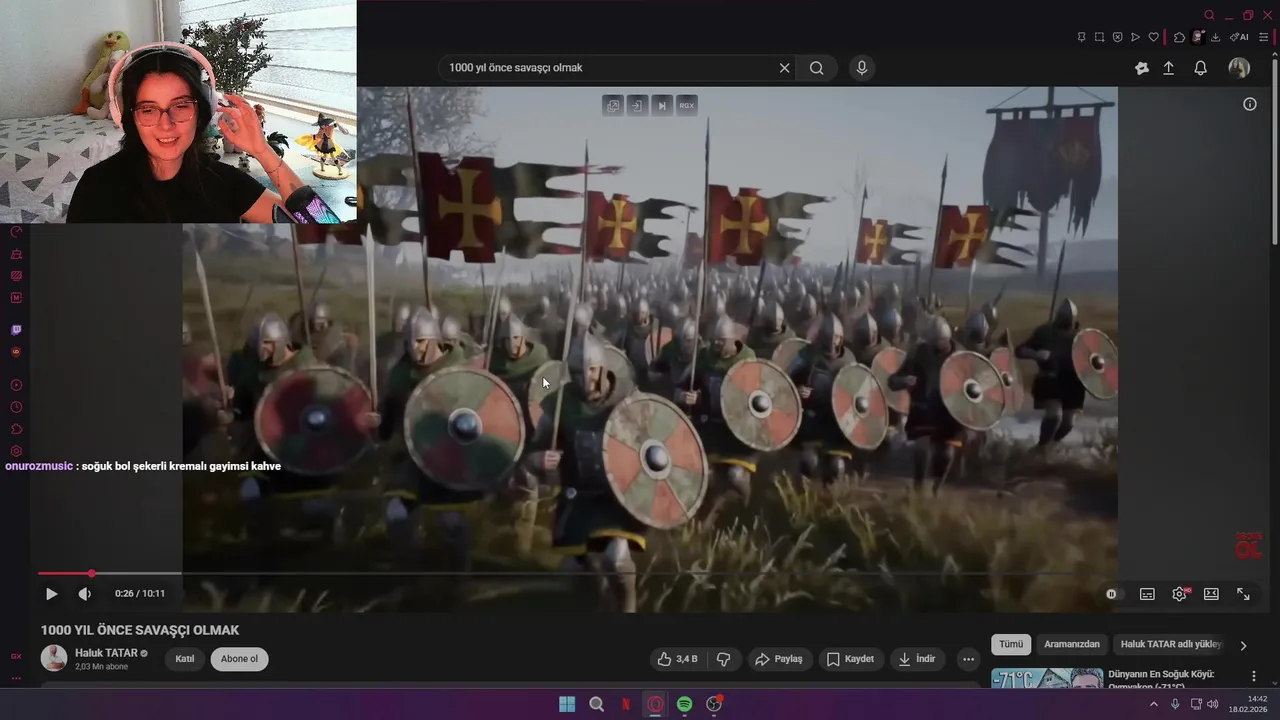Switch to theater mode view

point(1211,594)
